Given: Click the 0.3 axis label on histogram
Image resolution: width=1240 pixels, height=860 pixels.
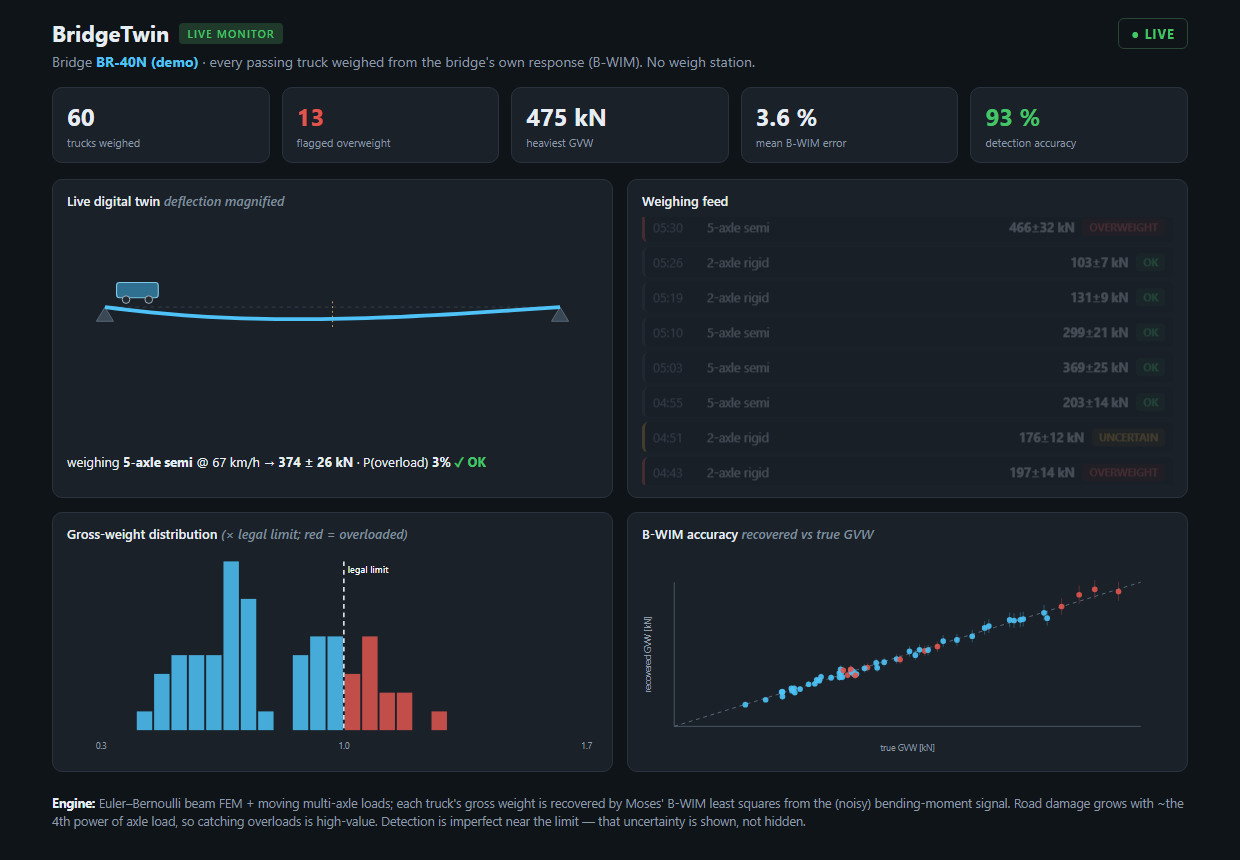Looking at the screenshot, I should coord(101,746).
